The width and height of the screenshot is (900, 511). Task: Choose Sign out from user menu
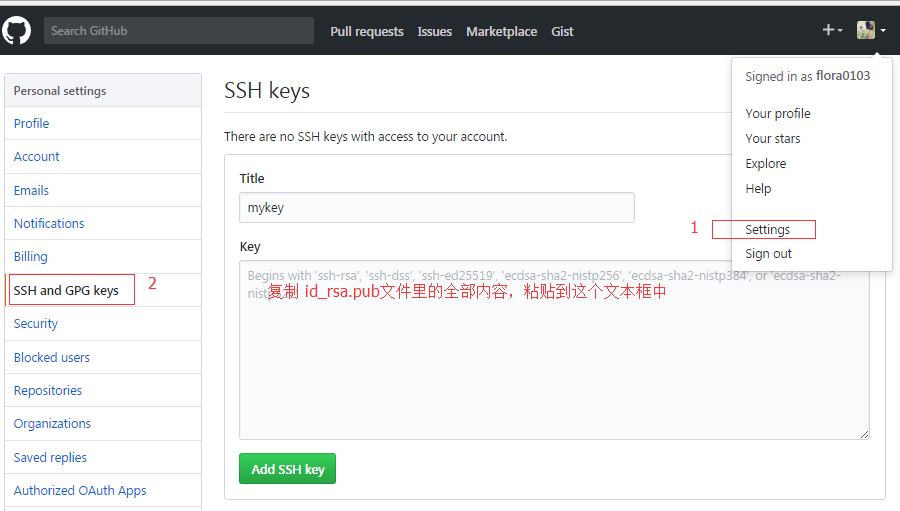point(768,254)
